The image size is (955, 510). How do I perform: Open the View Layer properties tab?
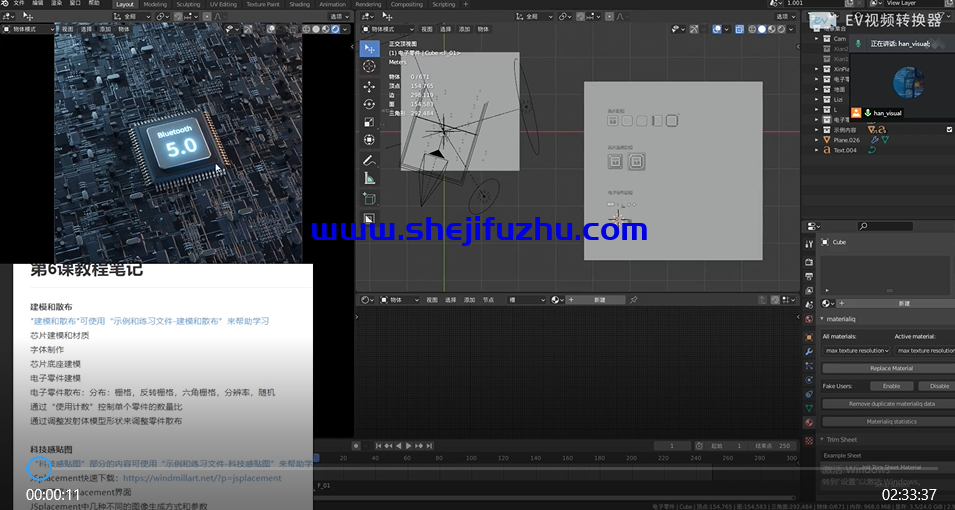(x=809, y=291)
